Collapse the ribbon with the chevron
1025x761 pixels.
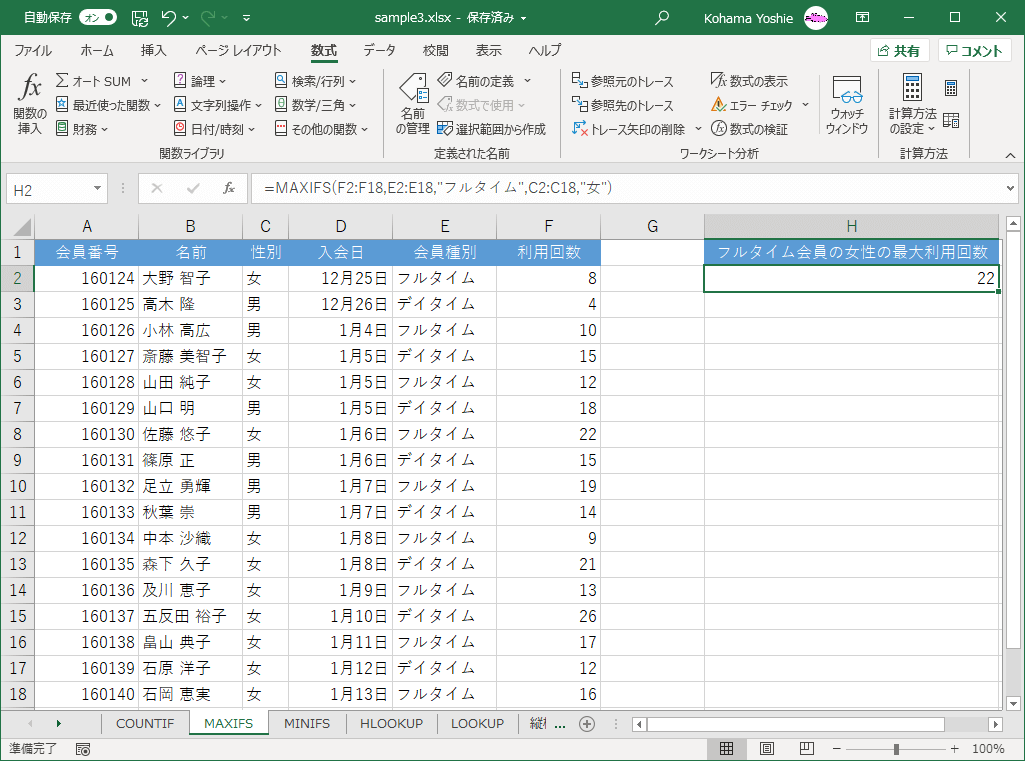click(1010, 155)
